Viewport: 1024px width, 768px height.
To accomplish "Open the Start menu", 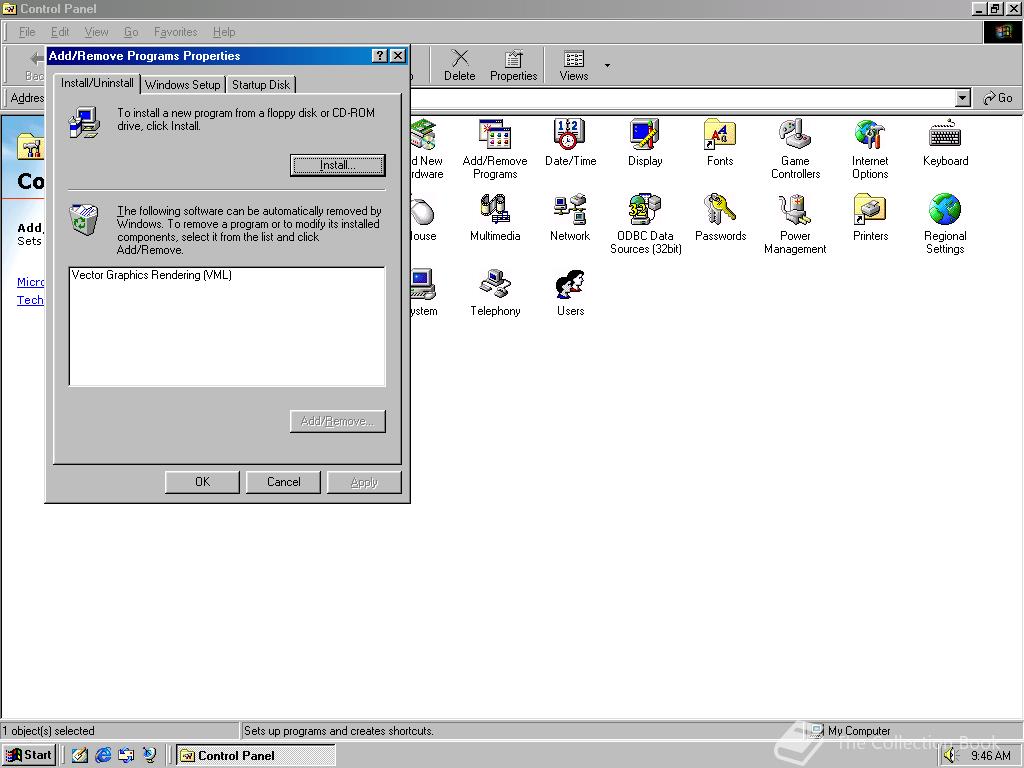I will tap(29, 755).
